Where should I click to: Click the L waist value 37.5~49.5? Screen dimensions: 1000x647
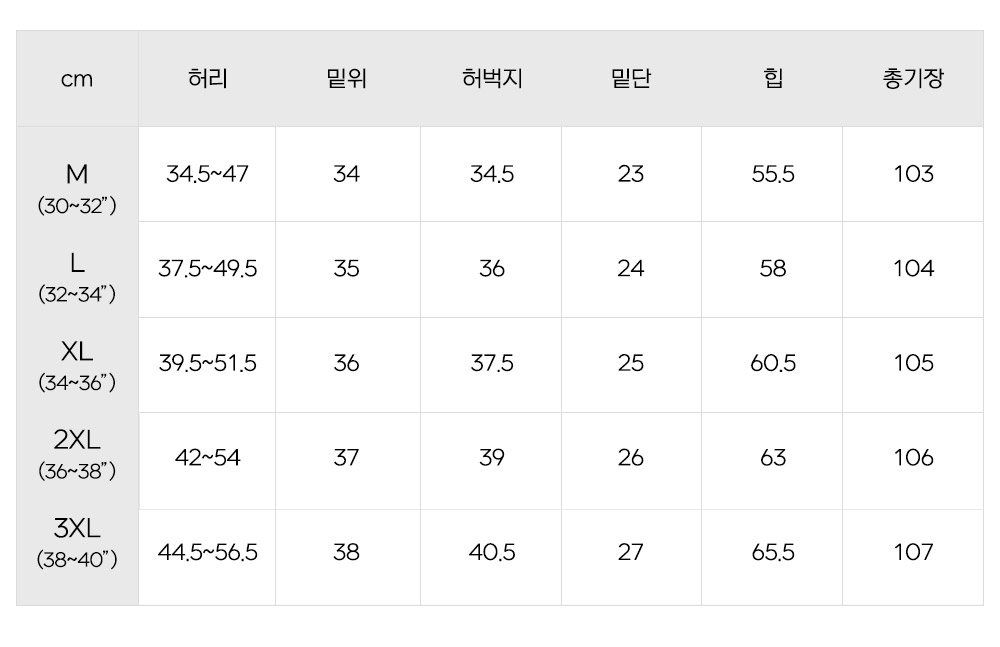click(x=207, y=269)
